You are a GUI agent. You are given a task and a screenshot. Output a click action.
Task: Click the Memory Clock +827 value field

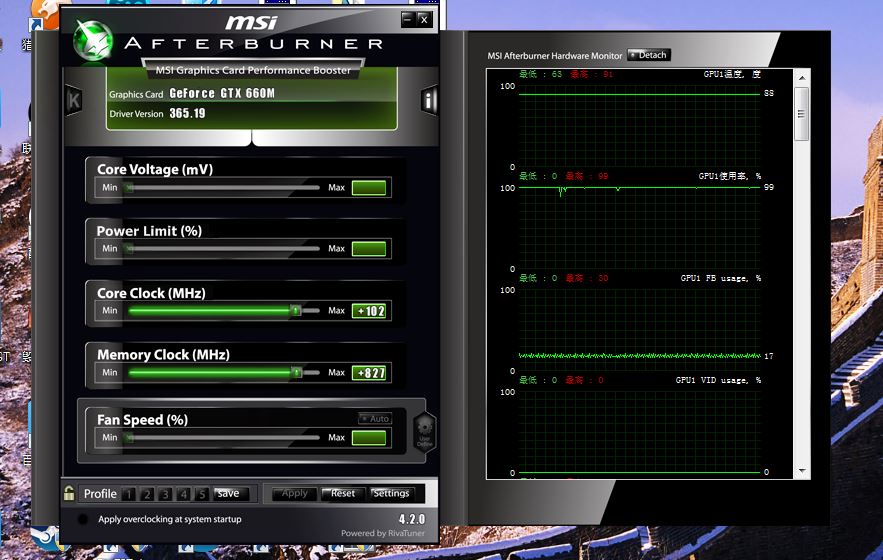tap(369, 372)
